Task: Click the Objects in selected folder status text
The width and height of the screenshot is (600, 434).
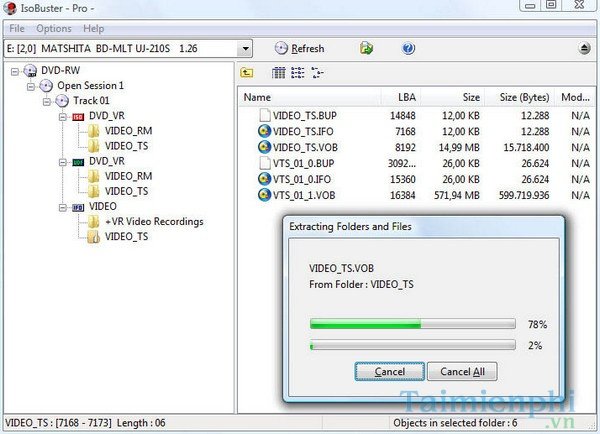Action: (455, 423)
